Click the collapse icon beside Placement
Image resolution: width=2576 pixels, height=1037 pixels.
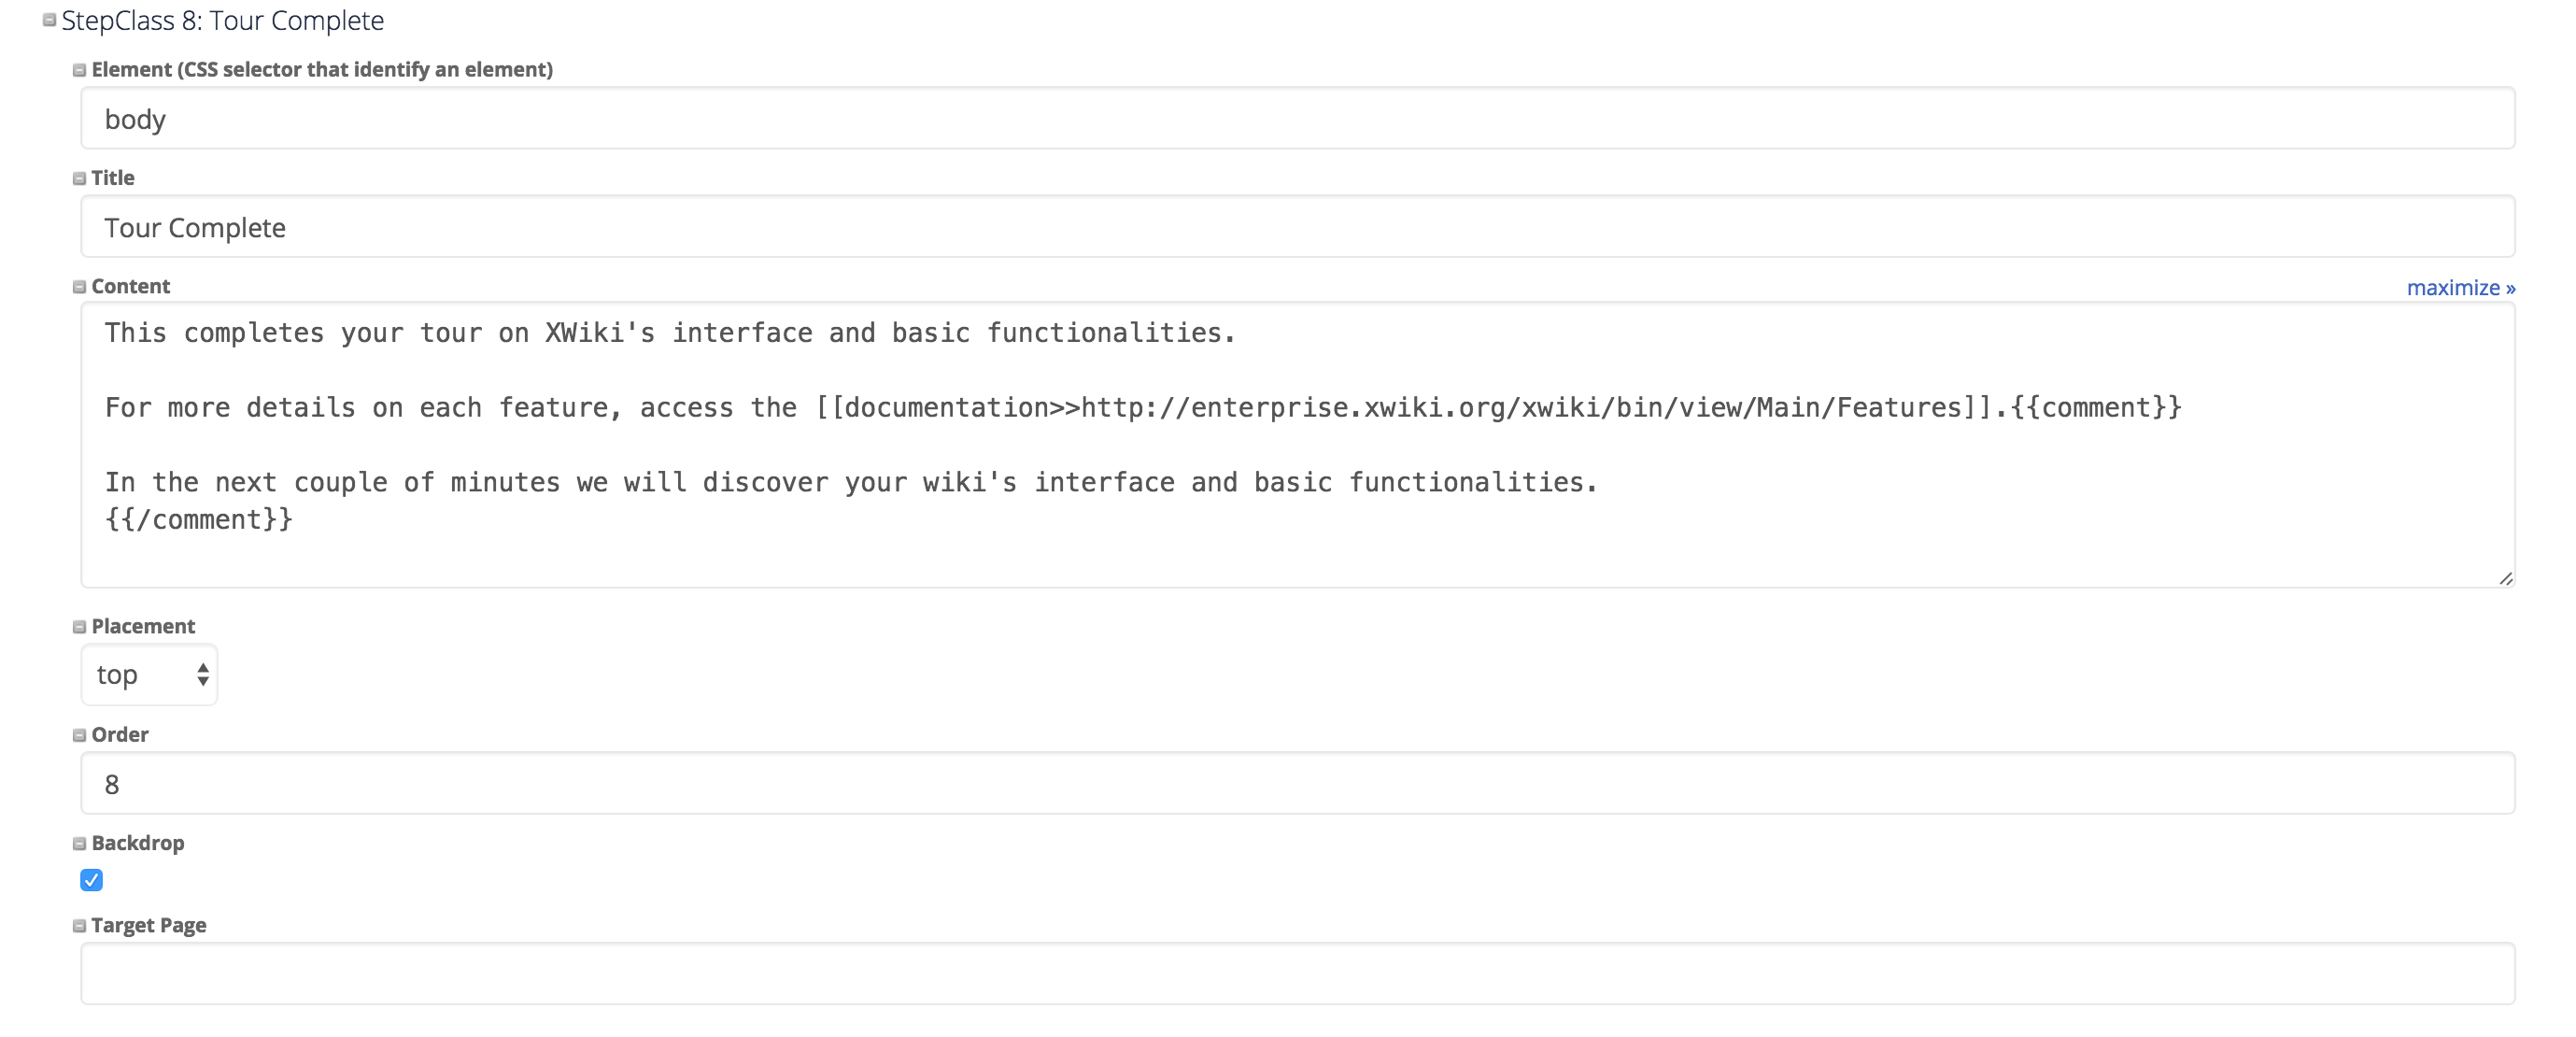coord(79,627)
